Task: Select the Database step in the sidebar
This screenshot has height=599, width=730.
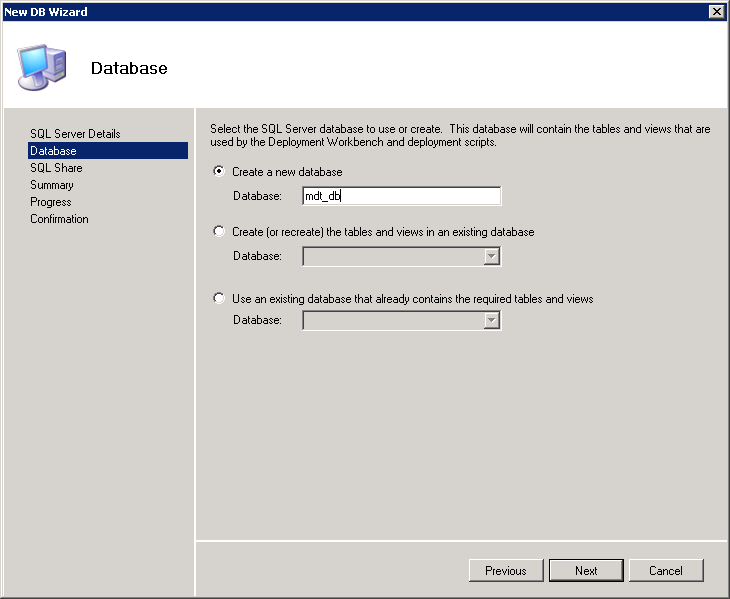Action: click(x=53, y=151)
